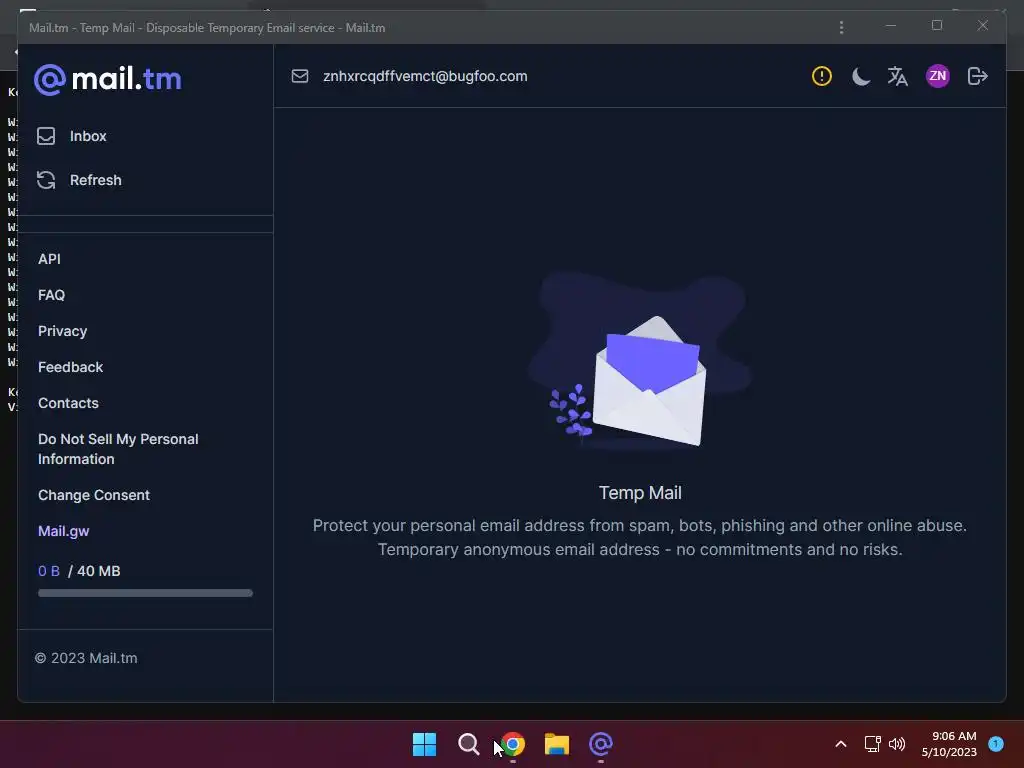Open the API link
Image resolution: width=1024 pixels, height=768 pixels.
coord(49,259)
